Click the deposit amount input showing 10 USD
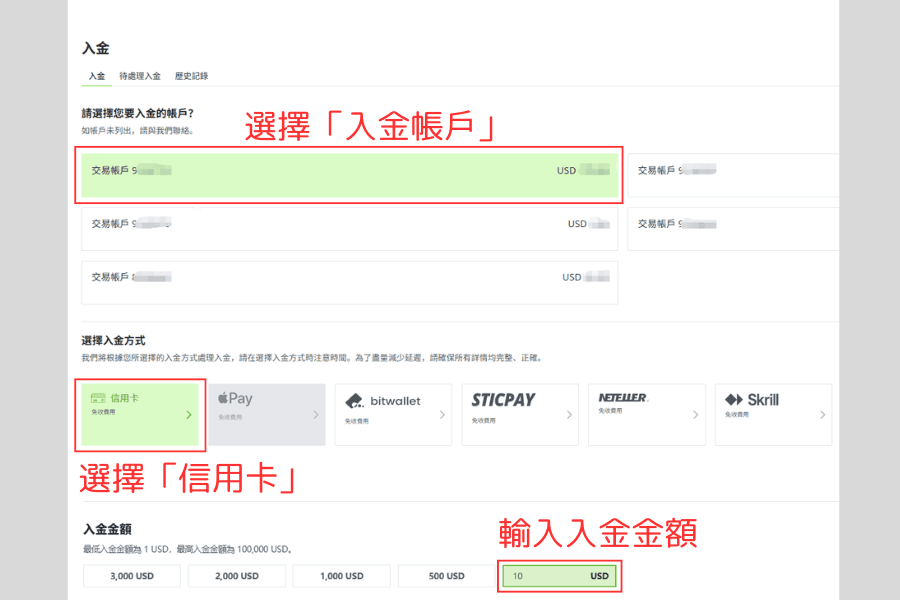The width and height of the screenshot is (900, 600). tap(559, 576)
